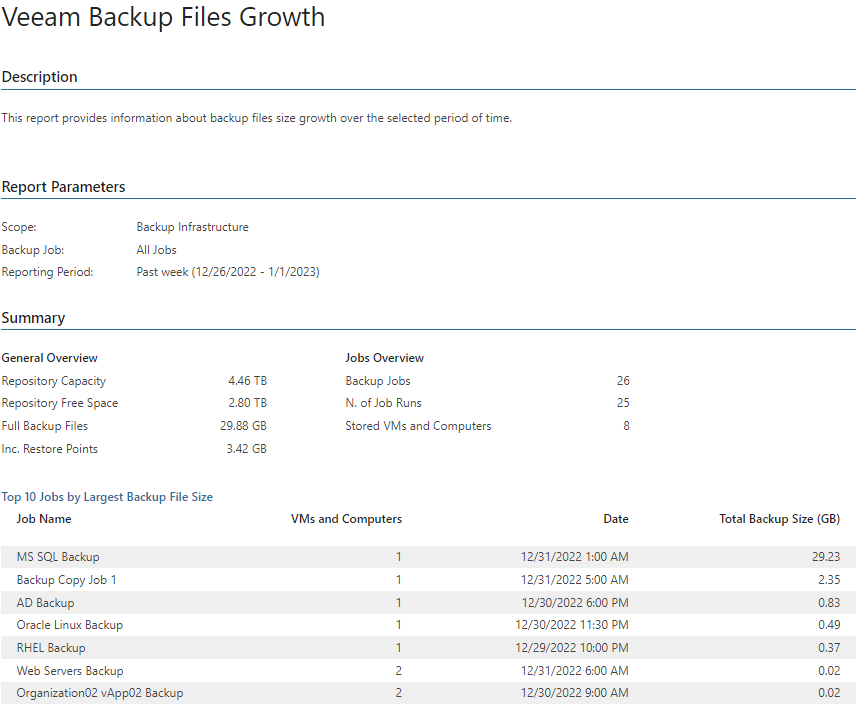Click the Repository Free Space value 2.80 TB
The width and height of the screenshot is (866, 709).
(247, 403)
